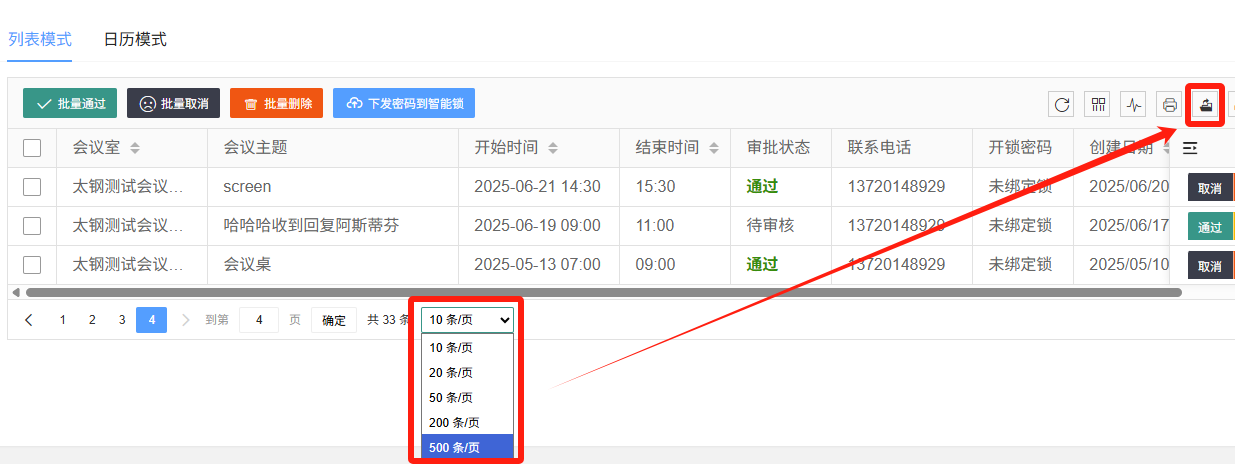Select checkbox for 会议桌 row

[32, 265]
